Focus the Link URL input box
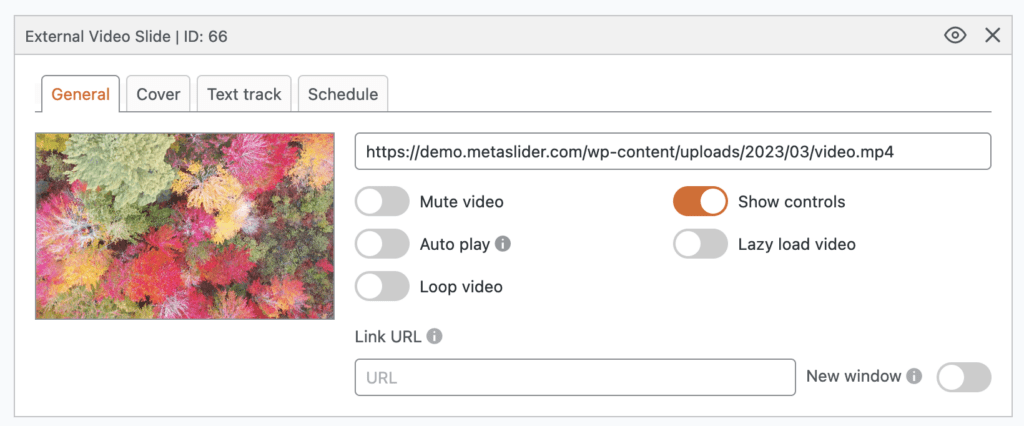 click(575, 378)
